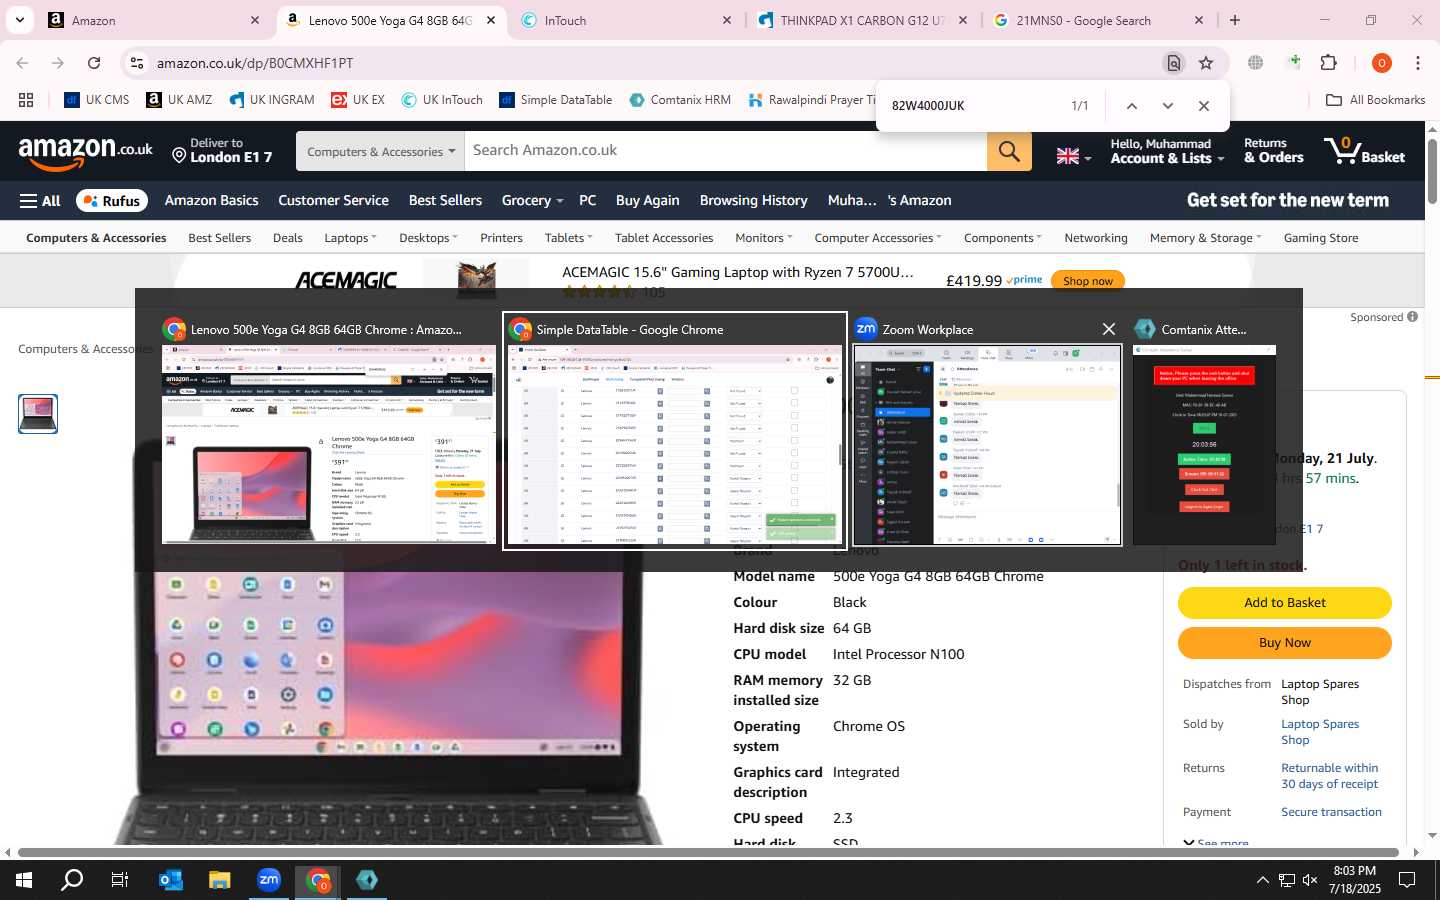This screenshot has width=1440, height=900.
Task: Bookmark this page with star icon
Action: click(x=1206, y=63)
